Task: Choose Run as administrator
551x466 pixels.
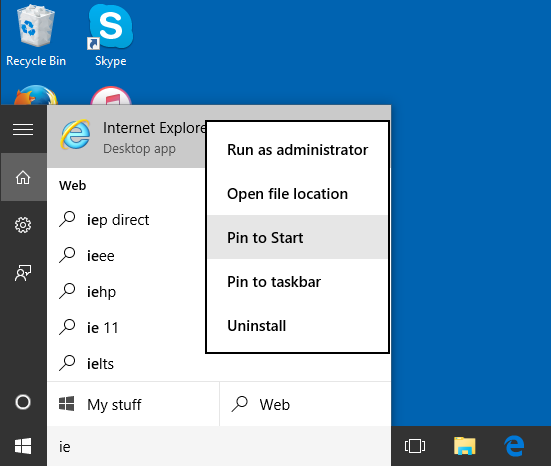Action: click(x=297, y=150)
